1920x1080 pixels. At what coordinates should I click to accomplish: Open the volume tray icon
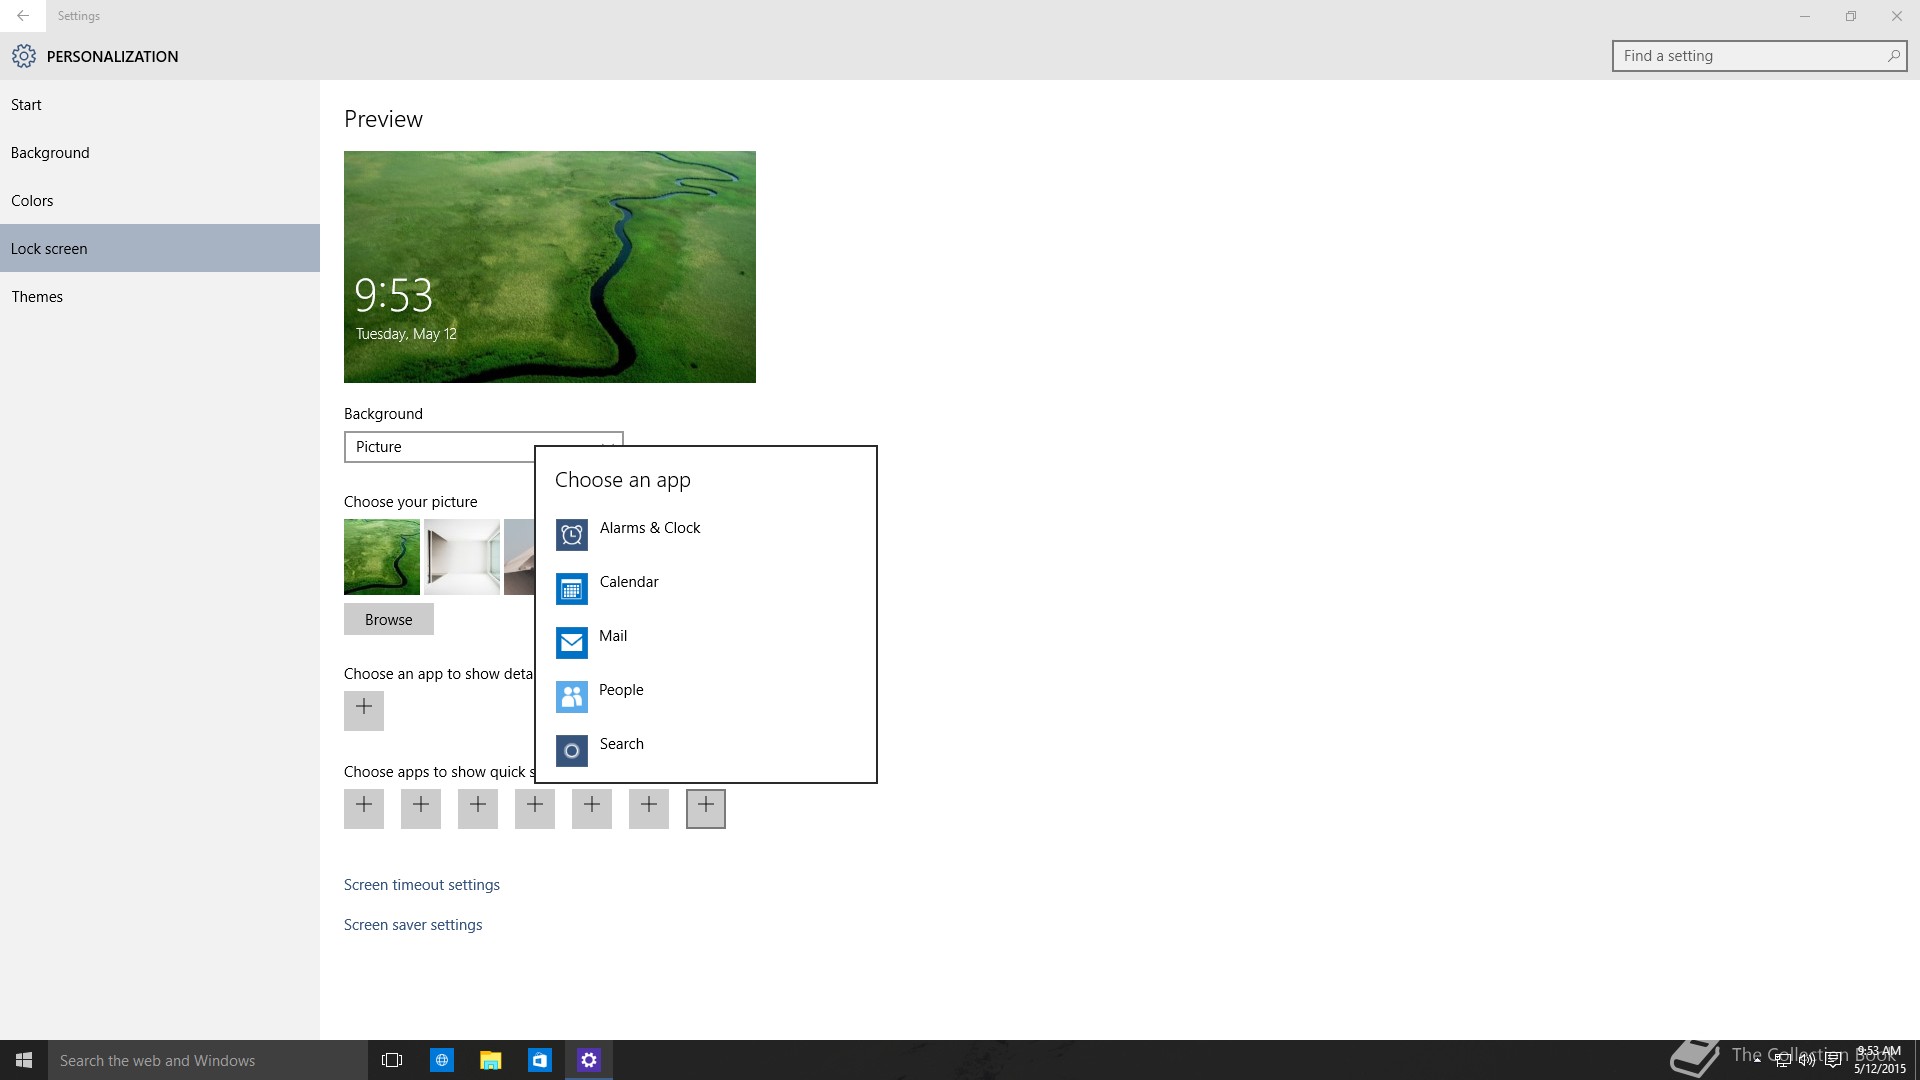1807,1060
